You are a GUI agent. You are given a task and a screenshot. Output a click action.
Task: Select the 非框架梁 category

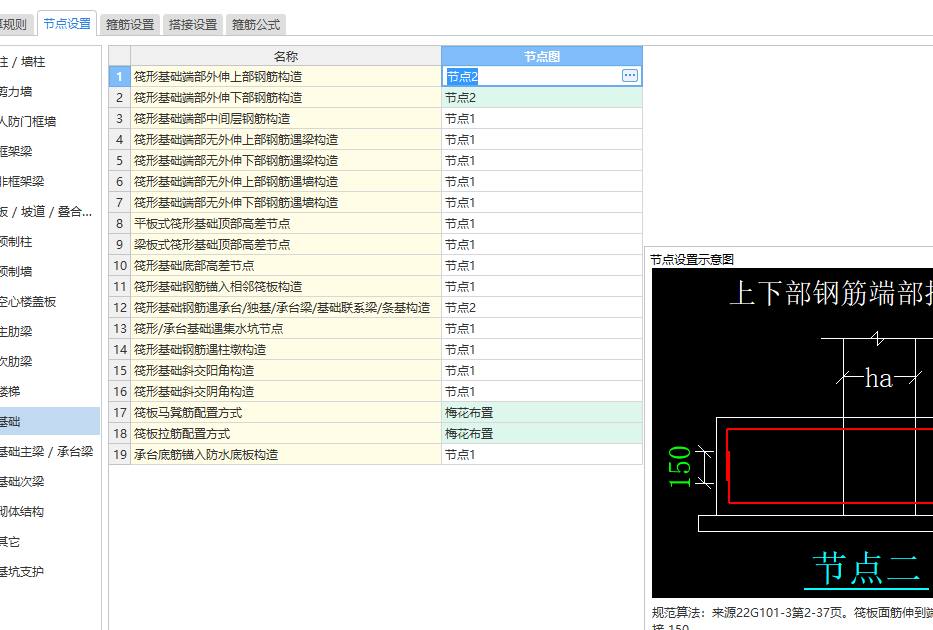point(49,181)
